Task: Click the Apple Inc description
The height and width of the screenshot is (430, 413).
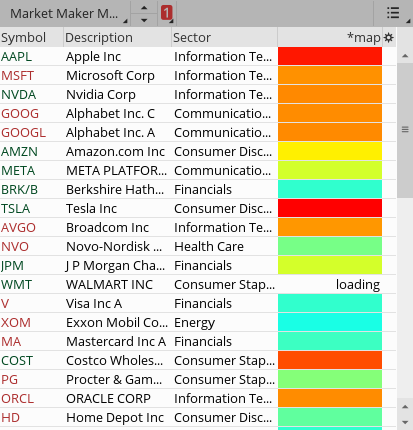Action: click(x=93, y=57)
